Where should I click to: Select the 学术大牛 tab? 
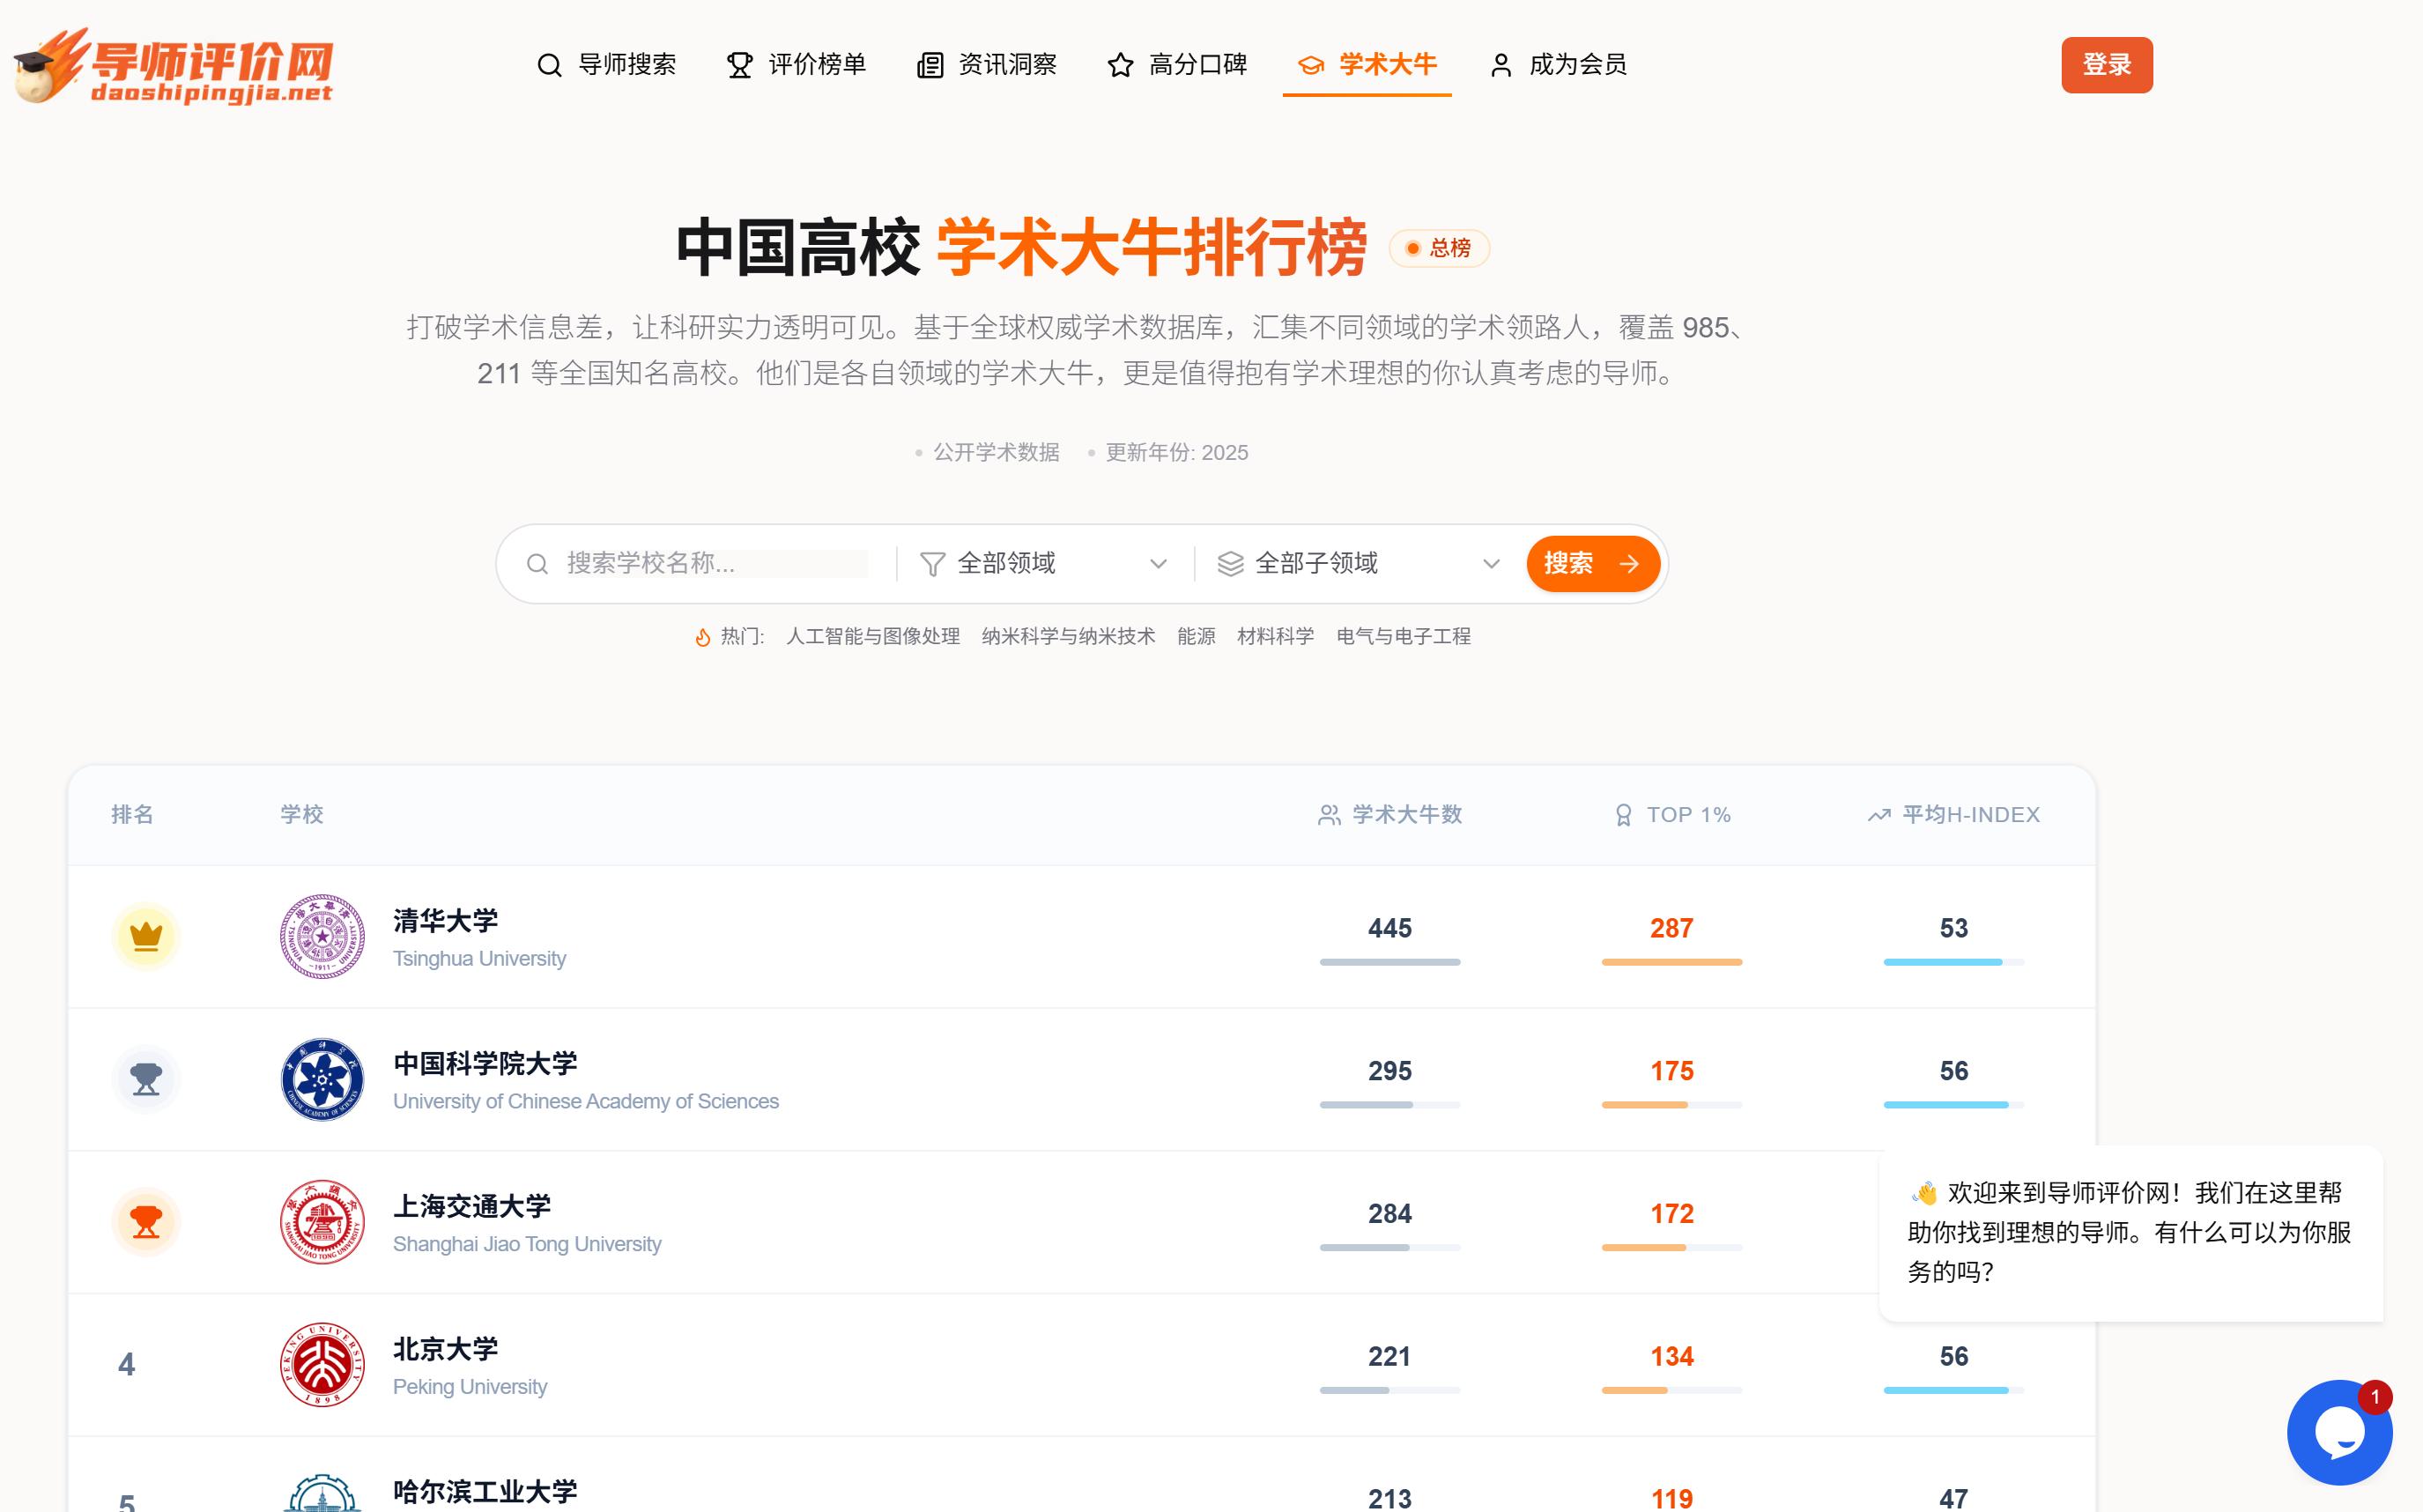click(1367, 65)
